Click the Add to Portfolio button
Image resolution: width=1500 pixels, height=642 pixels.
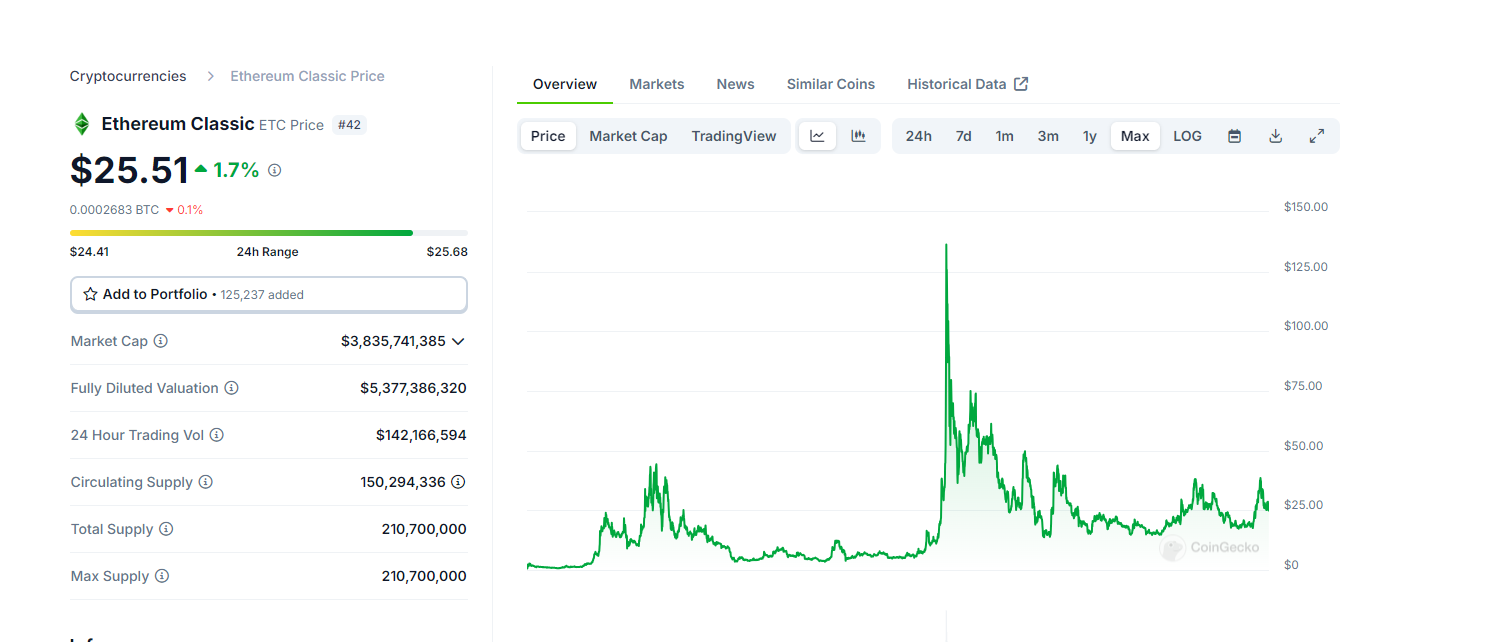click(x=269, y=294)
